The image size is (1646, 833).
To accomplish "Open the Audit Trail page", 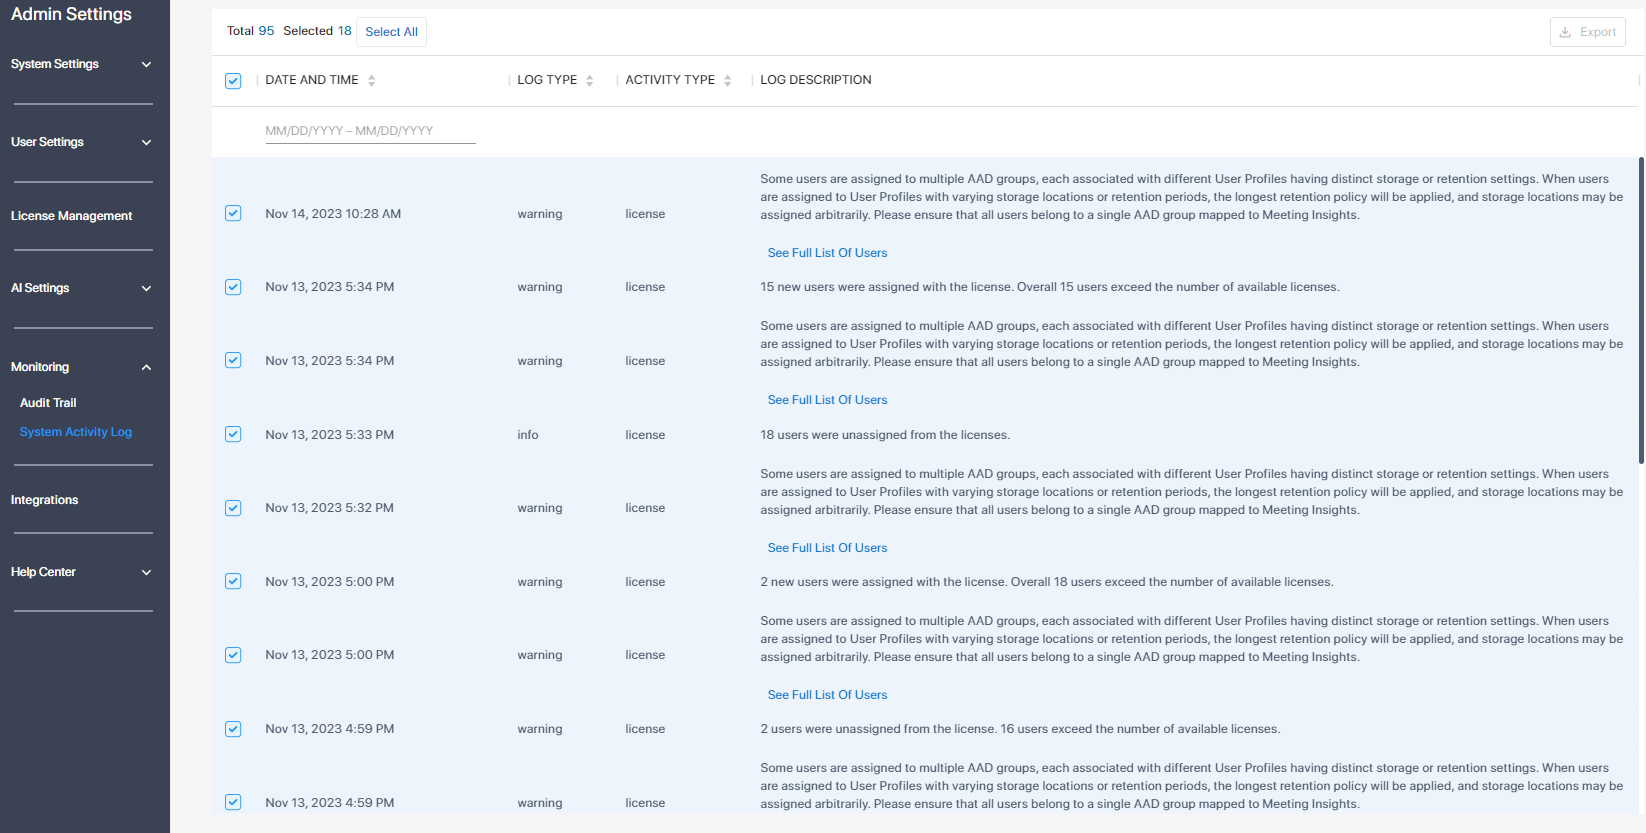I will [48, 403].
